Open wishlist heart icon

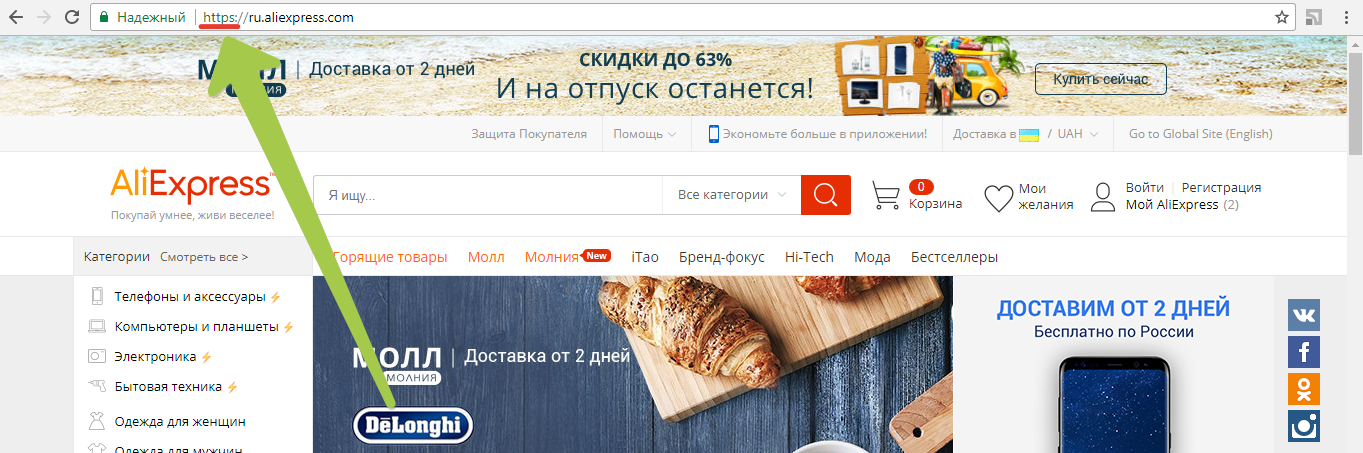click(x=998, y=198)
